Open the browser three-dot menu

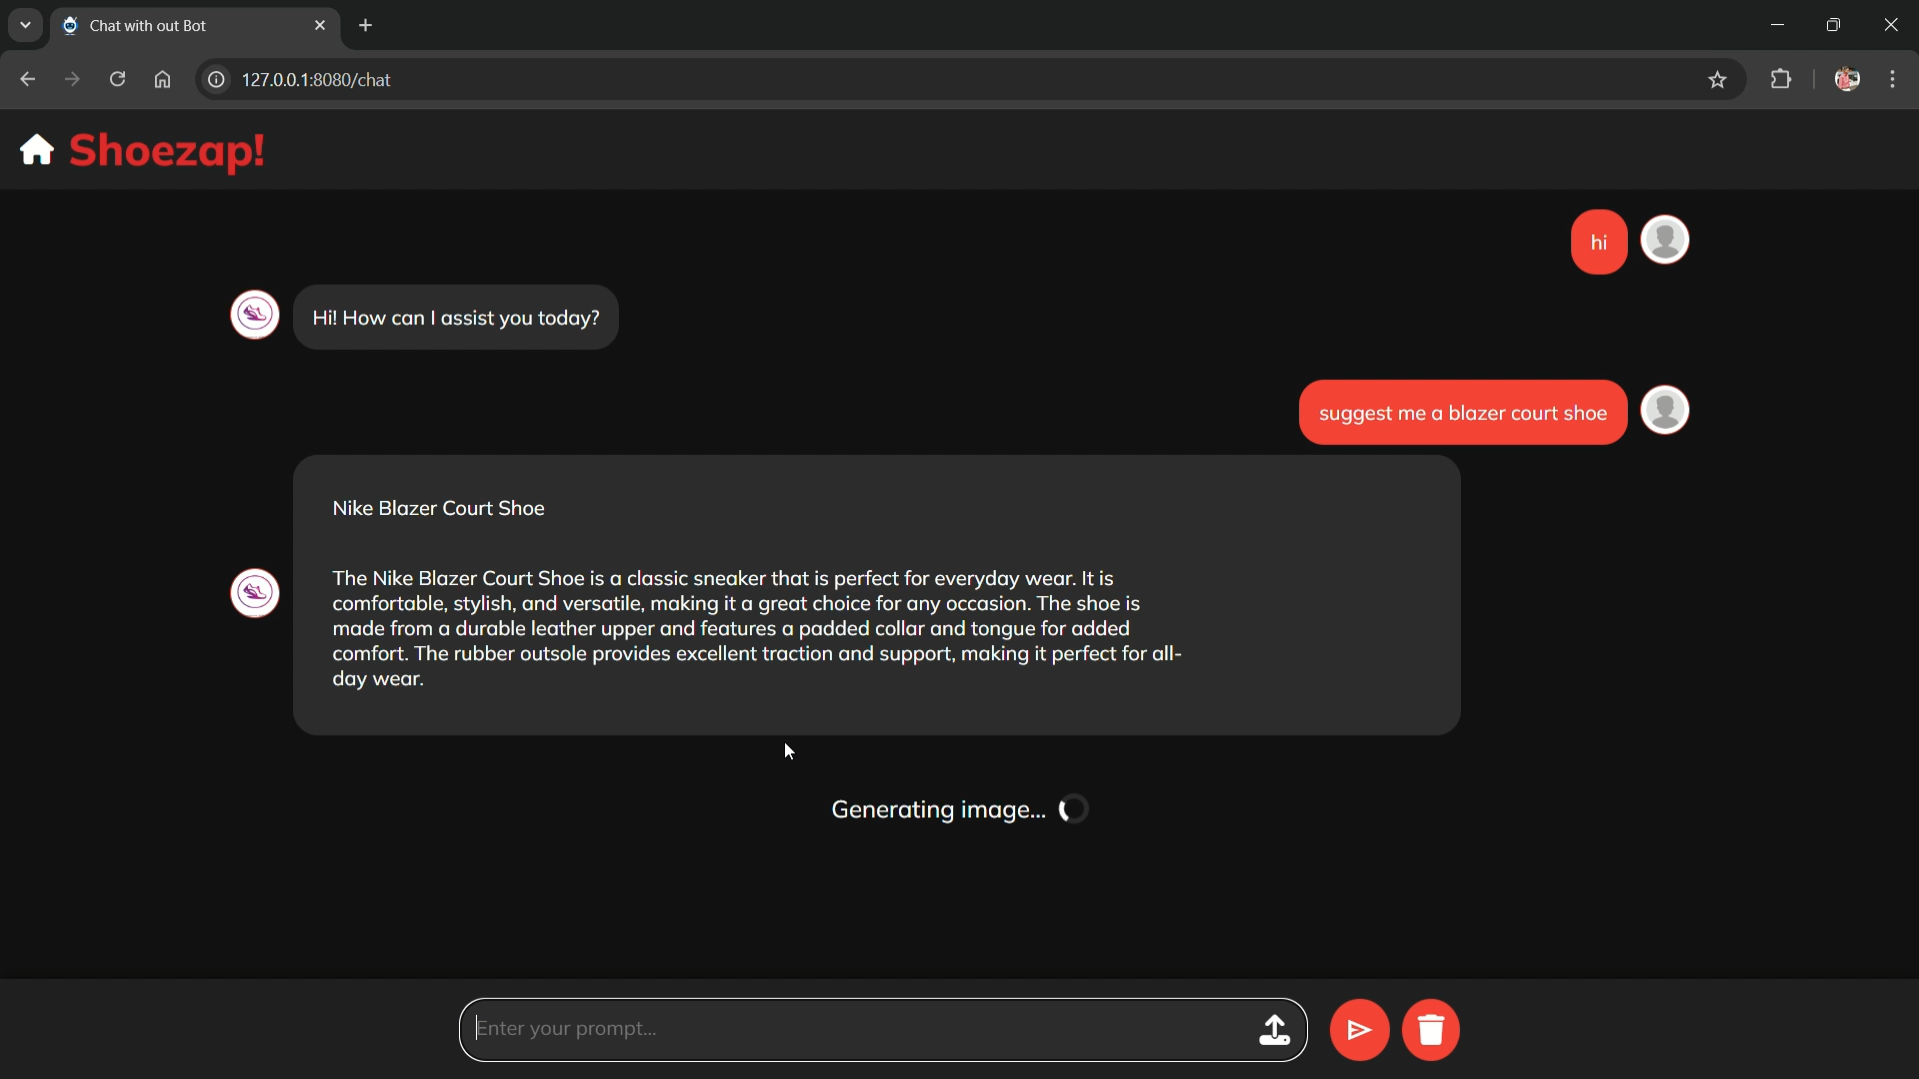(x=1892, y=80)
